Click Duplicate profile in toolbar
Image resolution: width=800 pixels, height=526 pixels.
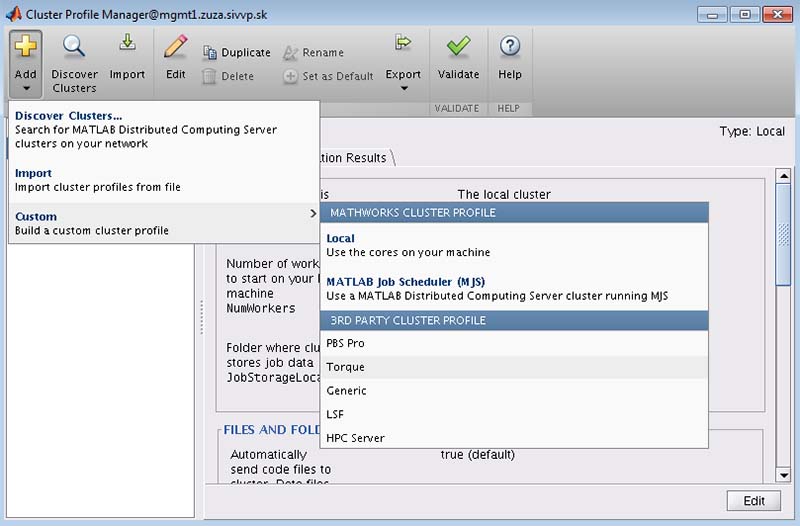[x=236, y=53]
